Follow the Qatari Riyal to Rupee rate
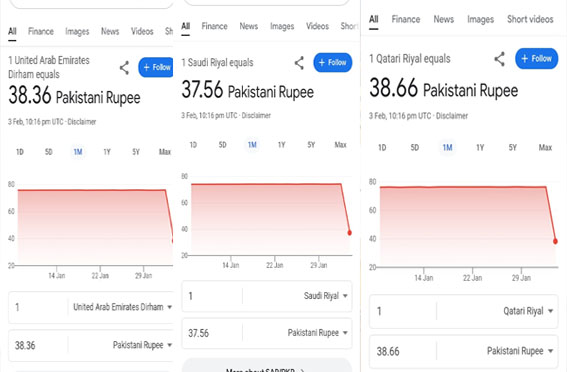The width and height of the screenshot is (567, 372). (x=537, y=59)
